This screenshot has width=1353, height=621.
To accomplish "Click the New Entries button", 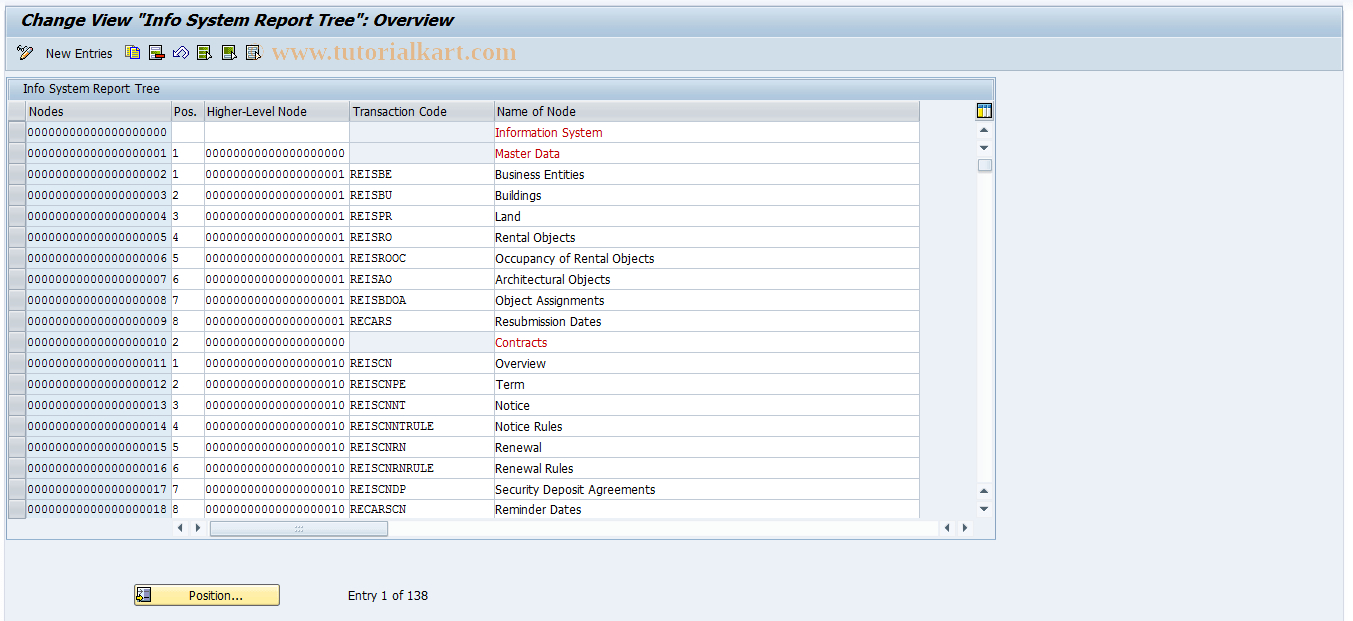I will point(79,53).
